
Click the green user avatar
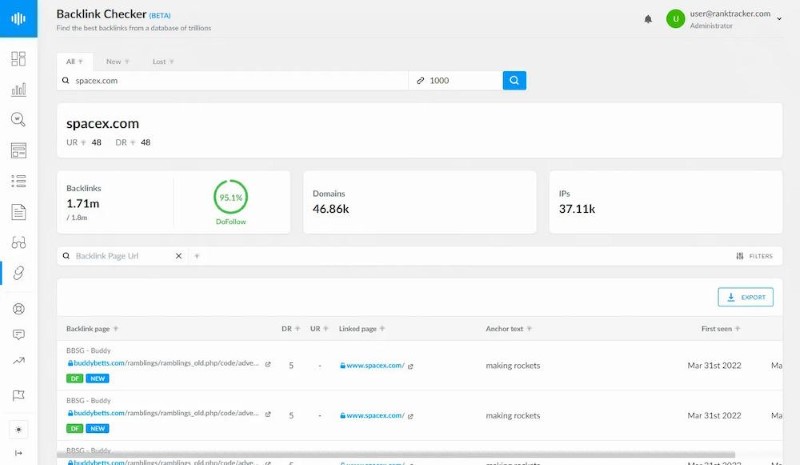[x=676, y=19]
